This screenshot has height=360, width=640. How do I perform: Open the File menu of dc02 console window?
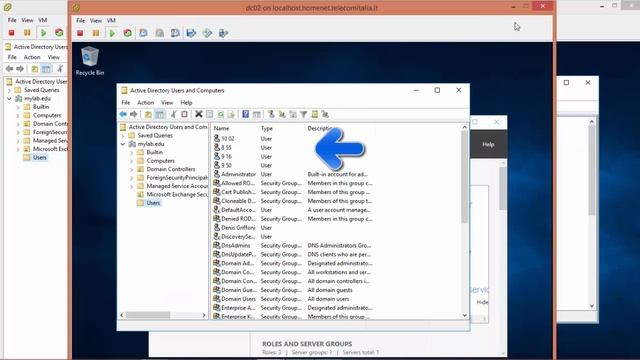[81, 20]
